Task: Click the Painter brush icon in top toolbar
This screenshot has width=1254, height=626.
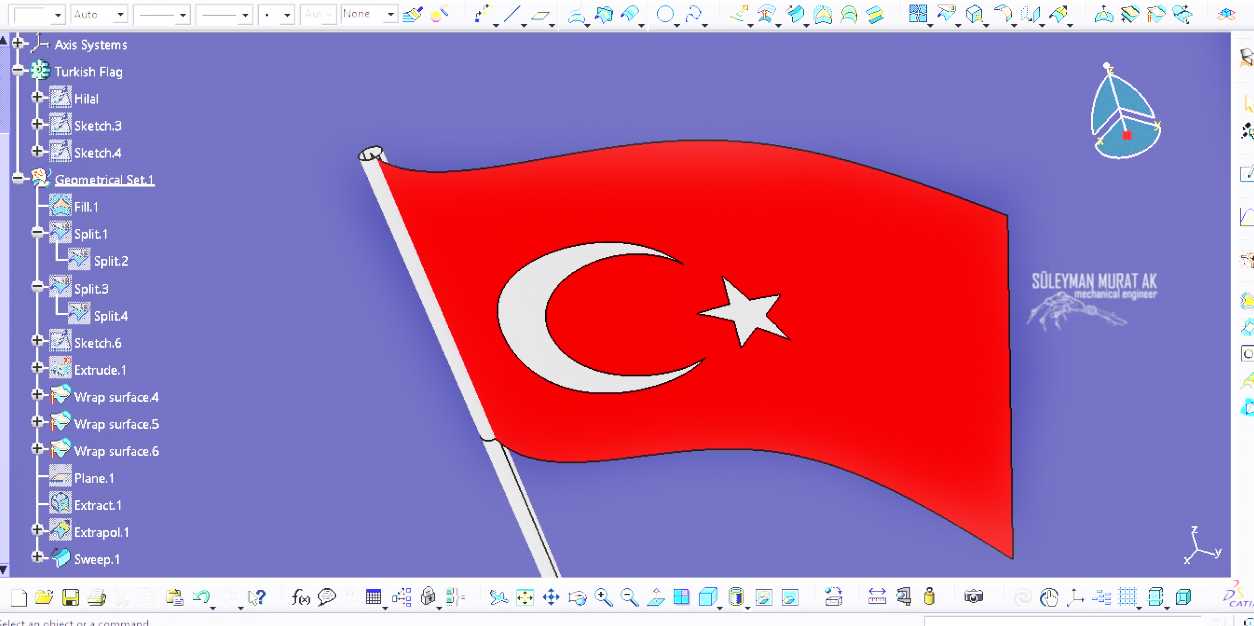Action: (412, 15)
